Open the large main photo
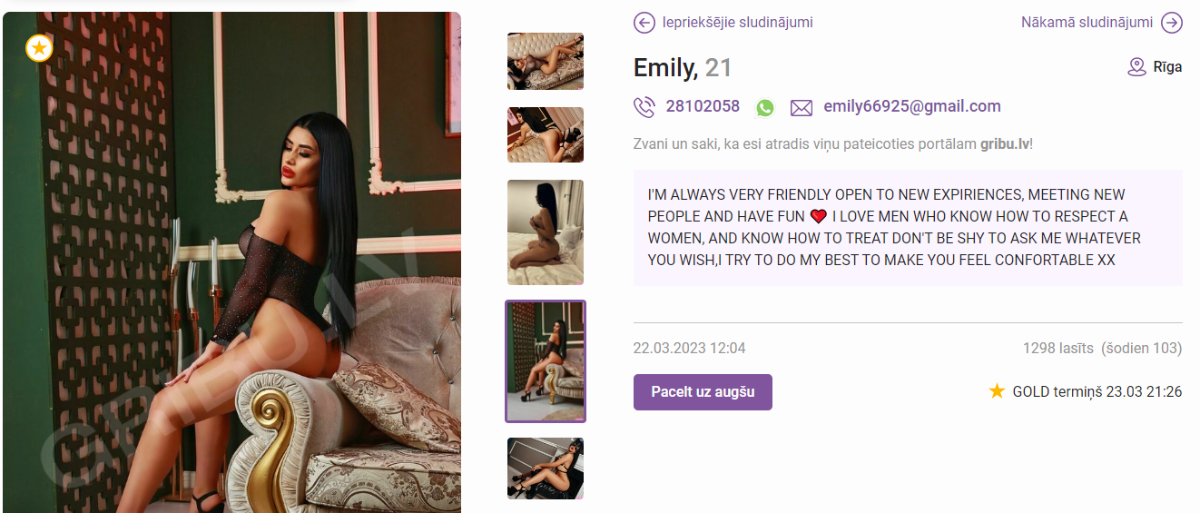The image size is (1200, 513). coord(232,262)
